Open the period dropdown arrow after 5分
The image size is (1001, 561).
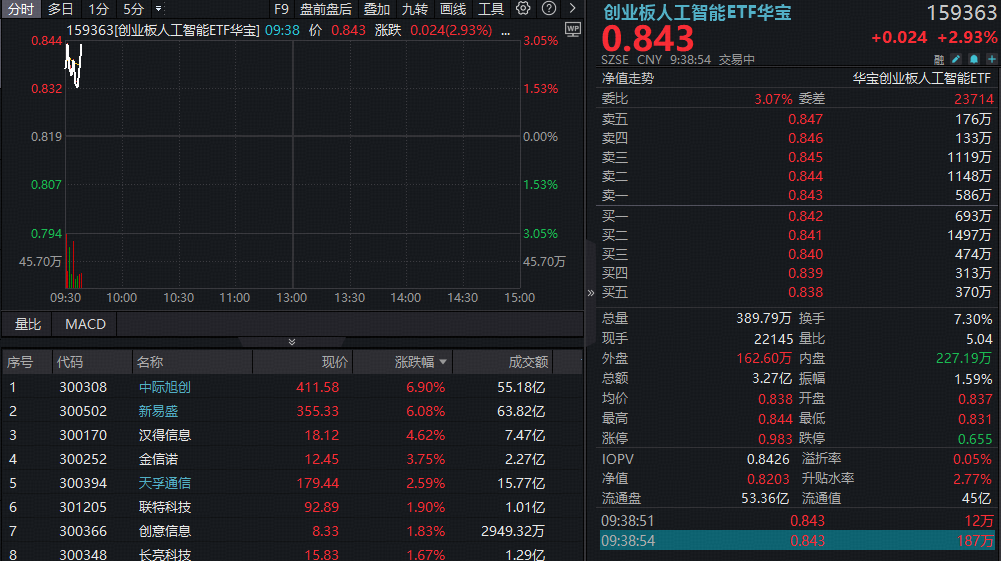click(158, 9)
